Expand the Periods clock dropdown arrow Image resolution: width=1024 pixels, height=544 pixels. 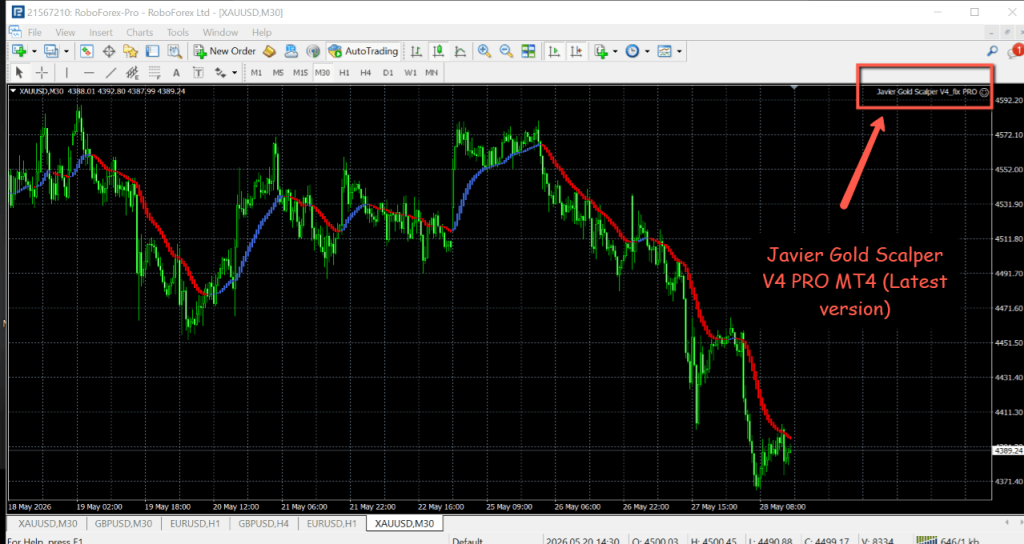click(x=647, y=51)
